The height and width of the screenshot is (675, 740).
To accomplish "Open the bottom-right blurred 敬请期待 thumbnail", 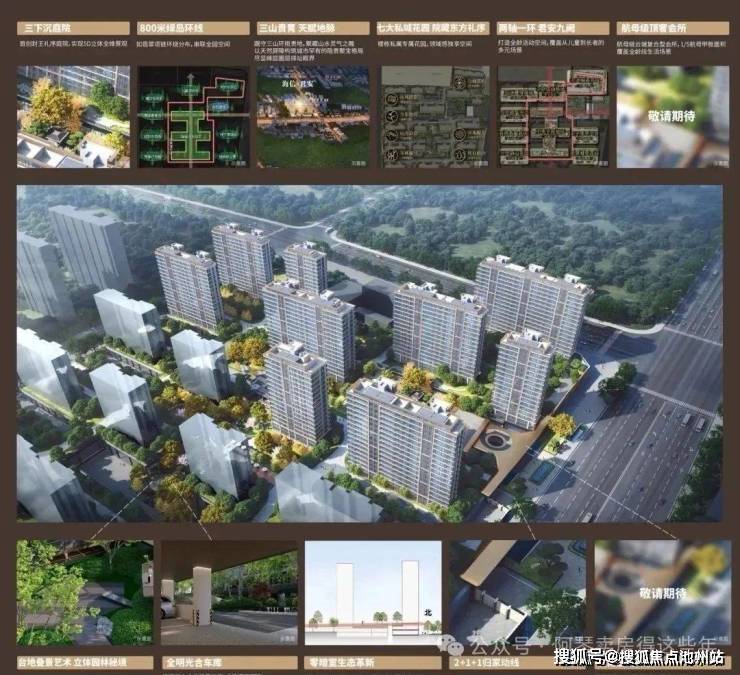I will pos(663,593).
